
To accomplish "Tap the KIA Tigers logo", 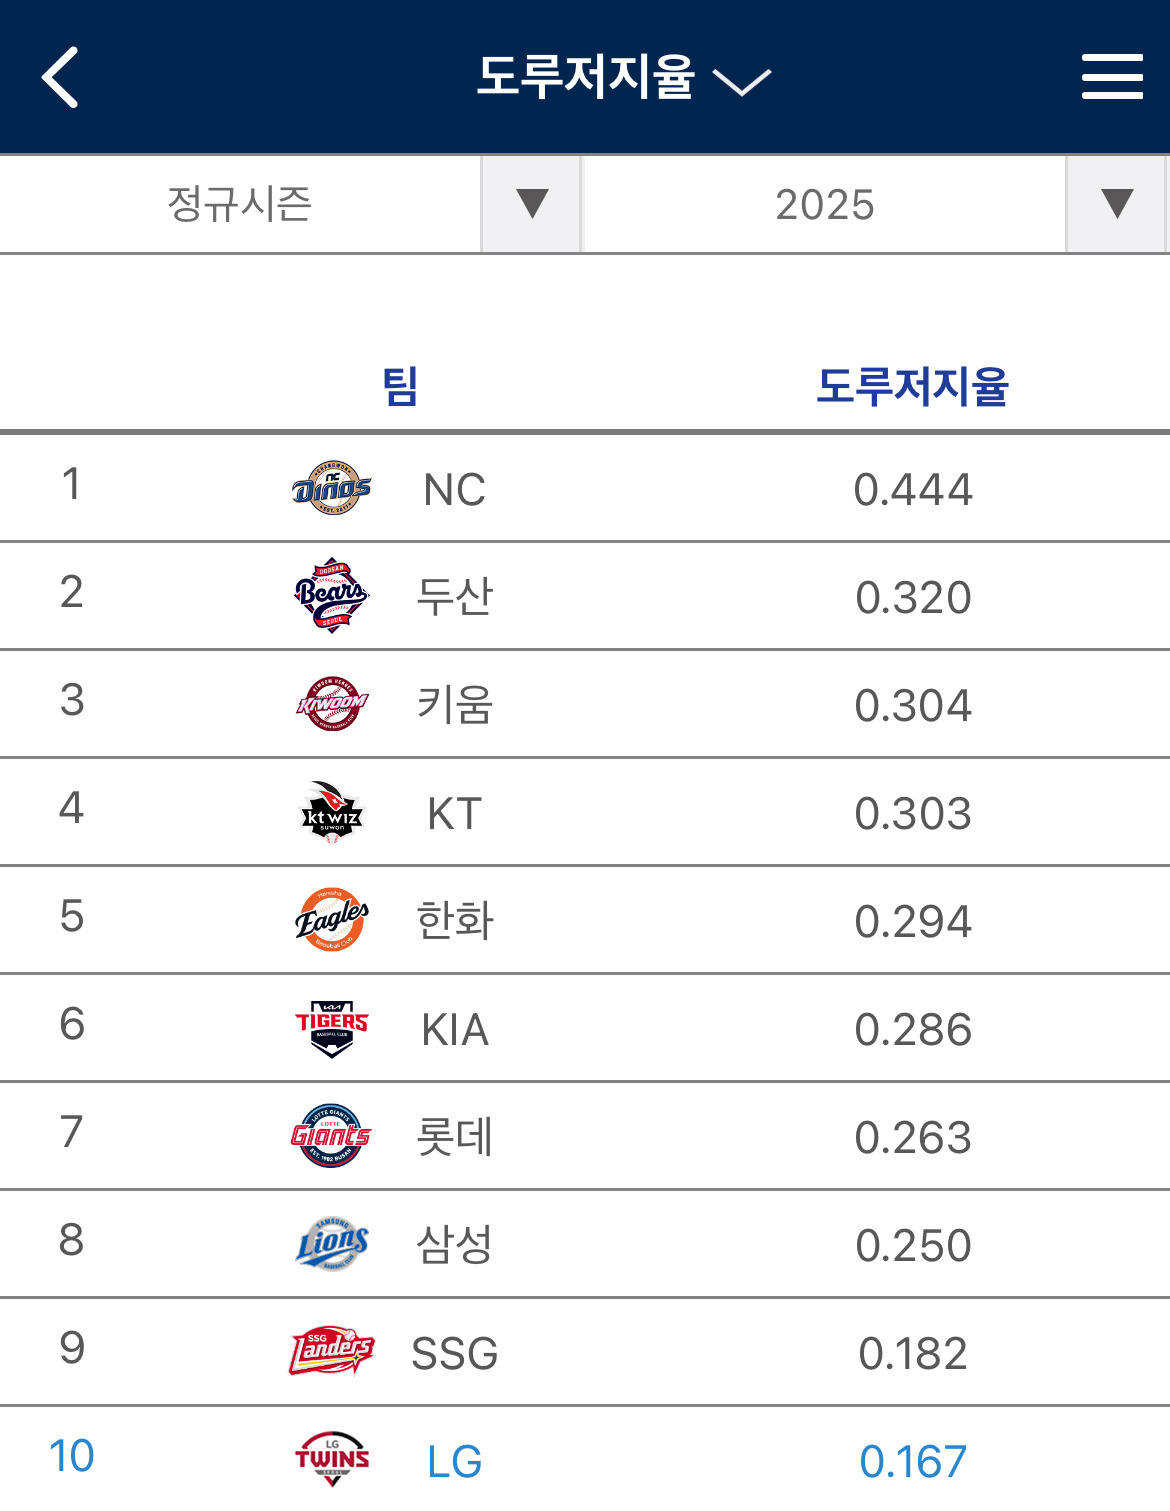I will tap(332, 1028).
